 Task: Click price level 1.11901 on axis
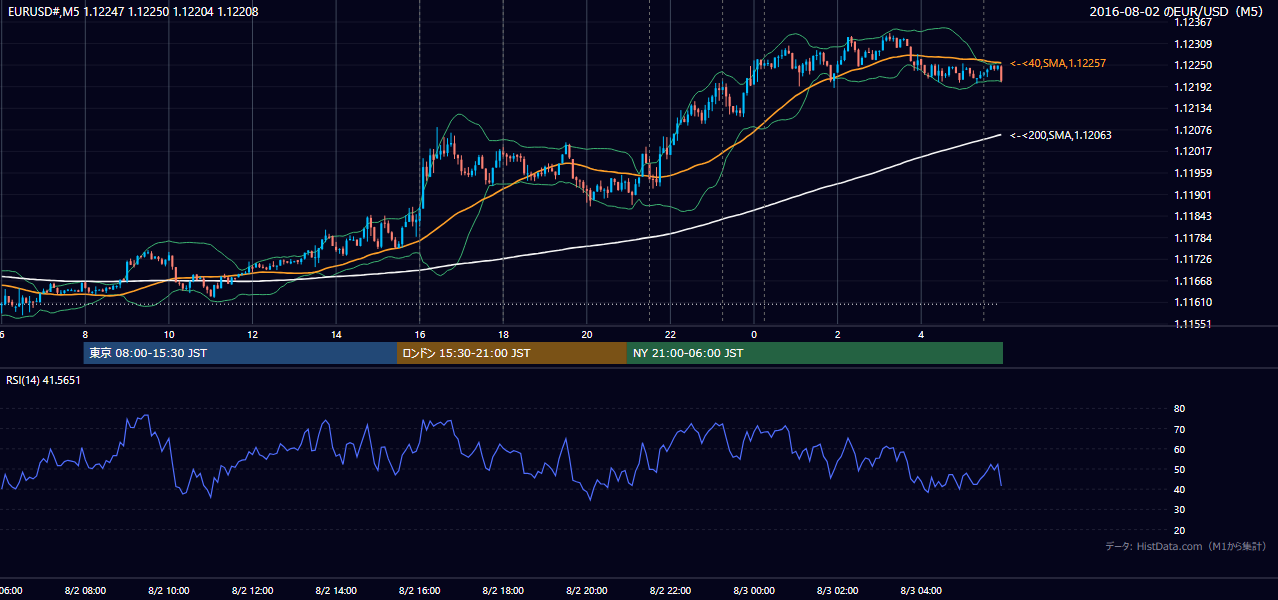(1192, 195)
